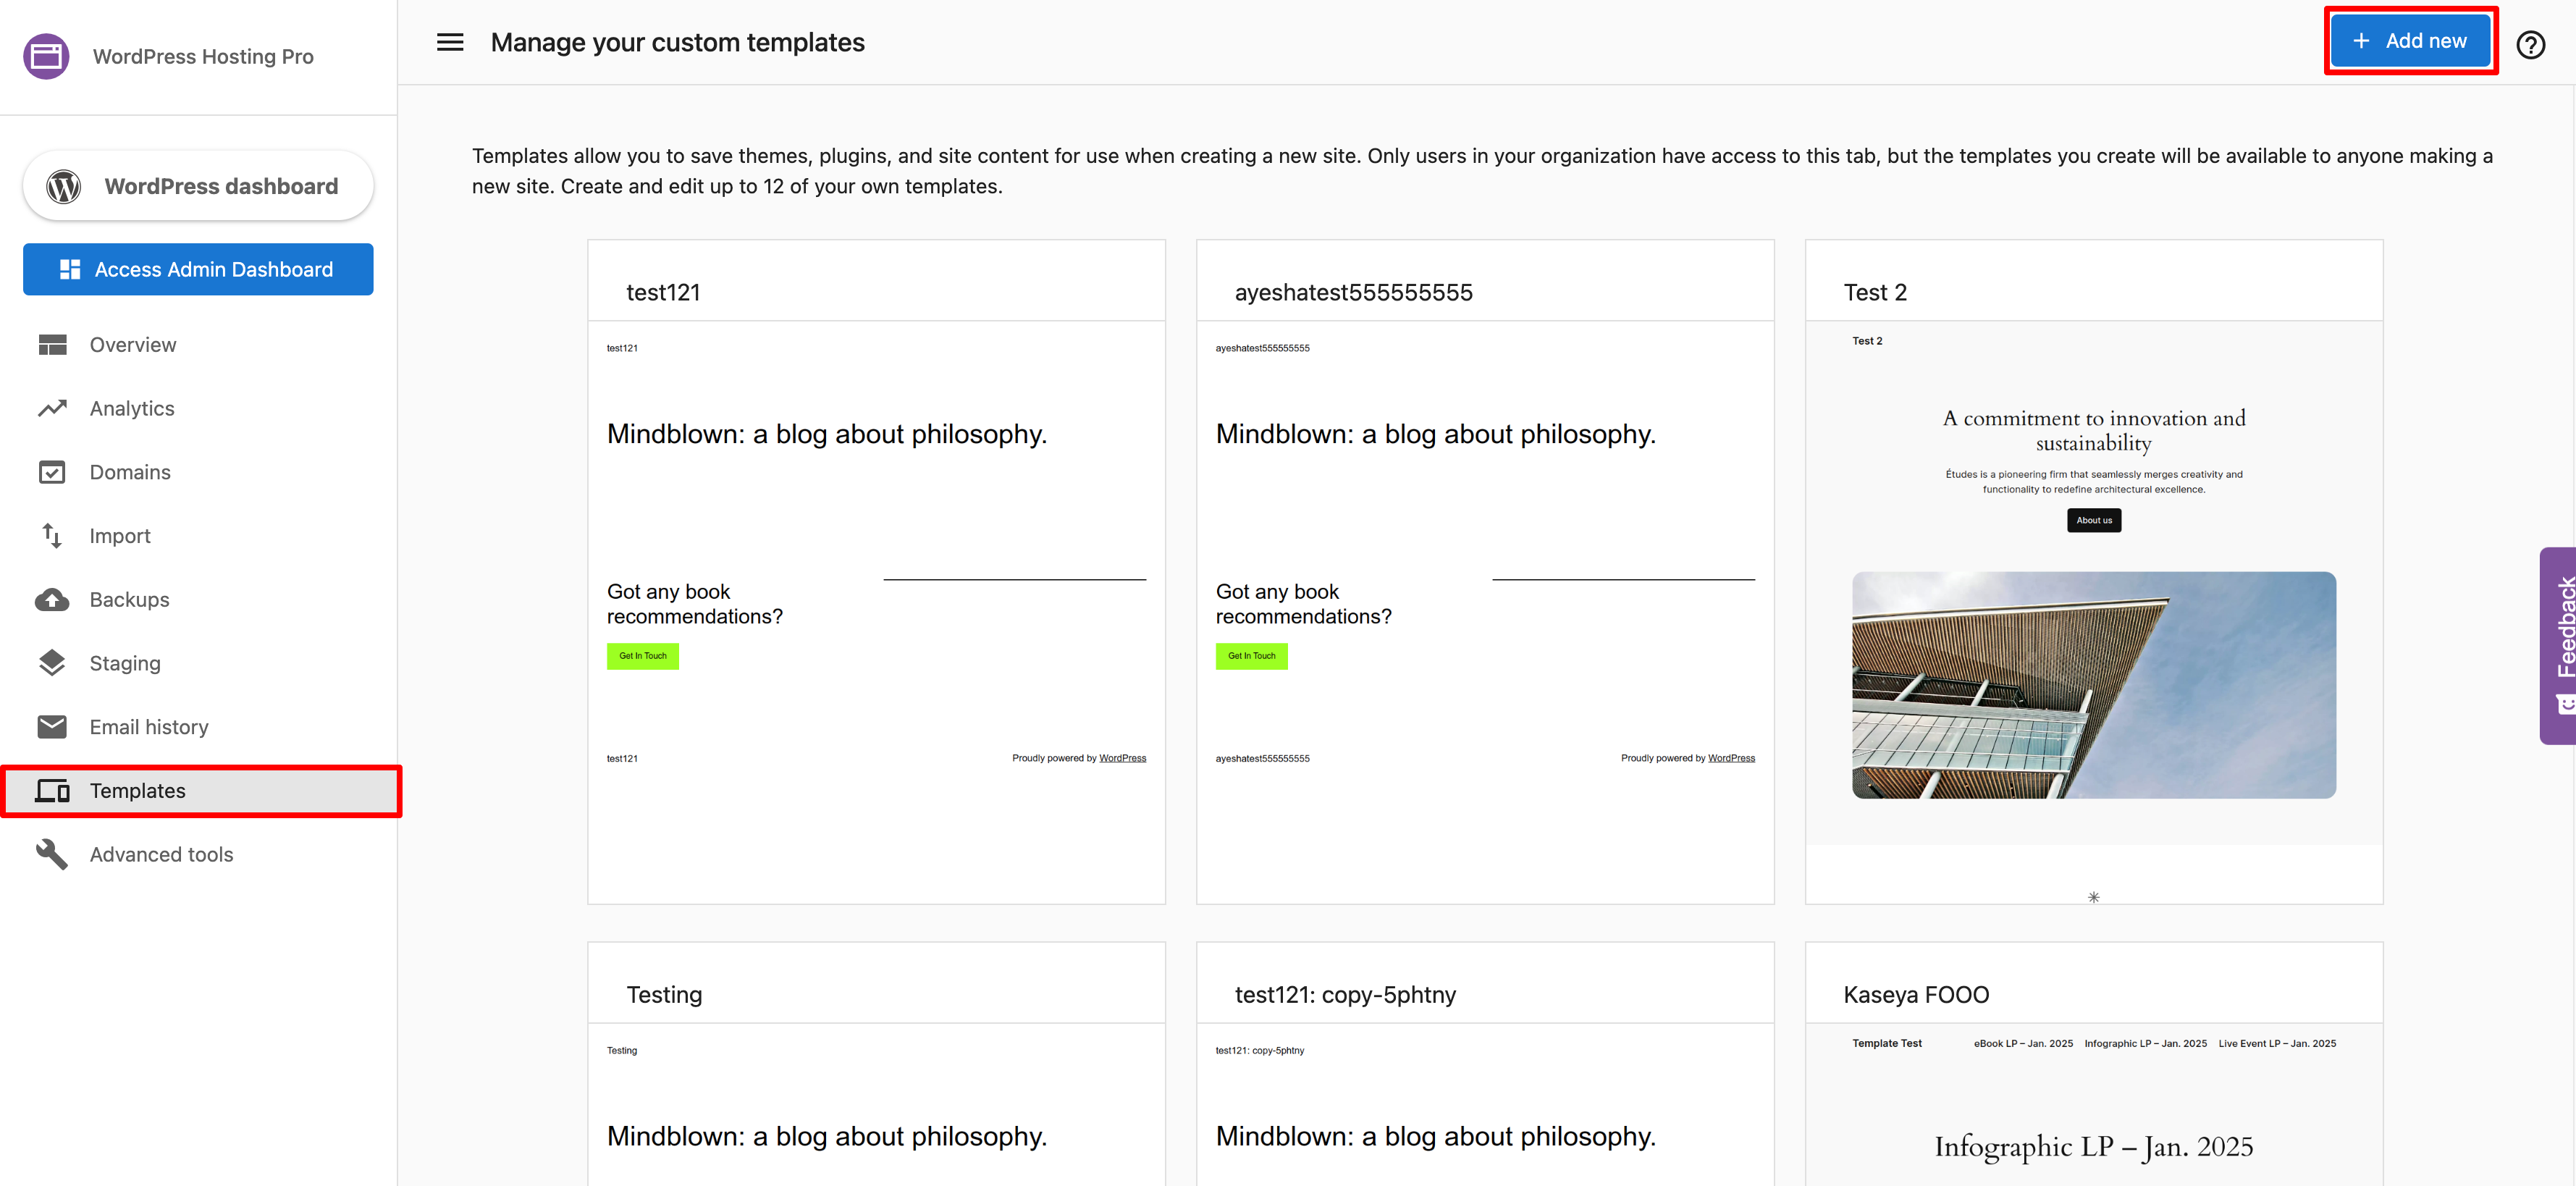The image size is (2576, 1186).
Task: Click the Add new button
Action: click(x=2410, y=41)
